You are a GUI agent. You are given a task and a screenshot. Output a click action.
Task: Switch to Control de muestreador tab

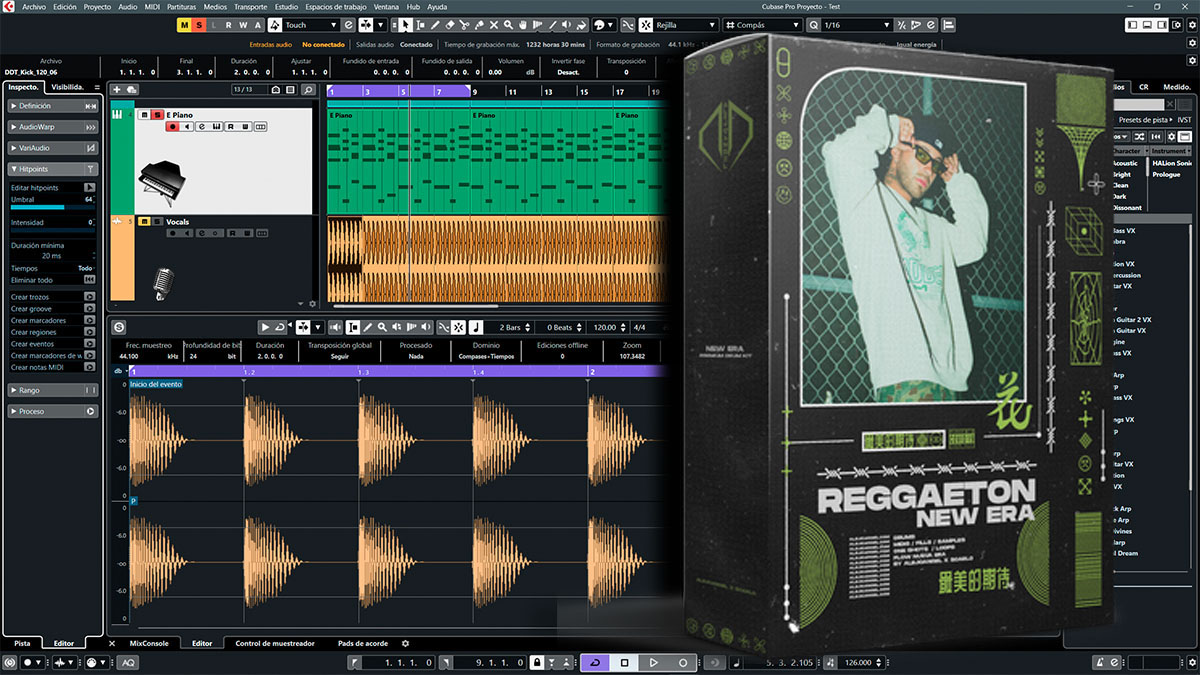[x=275, y=643]
